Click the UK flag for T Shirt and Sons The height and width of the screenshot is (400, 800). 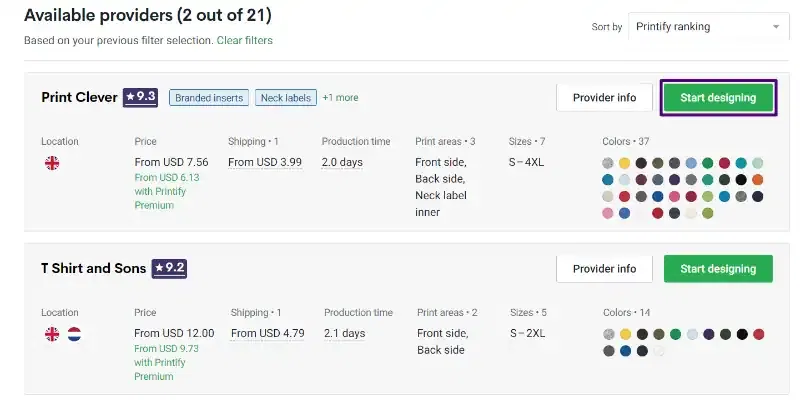pyautogui.click(x=52, y=334)
